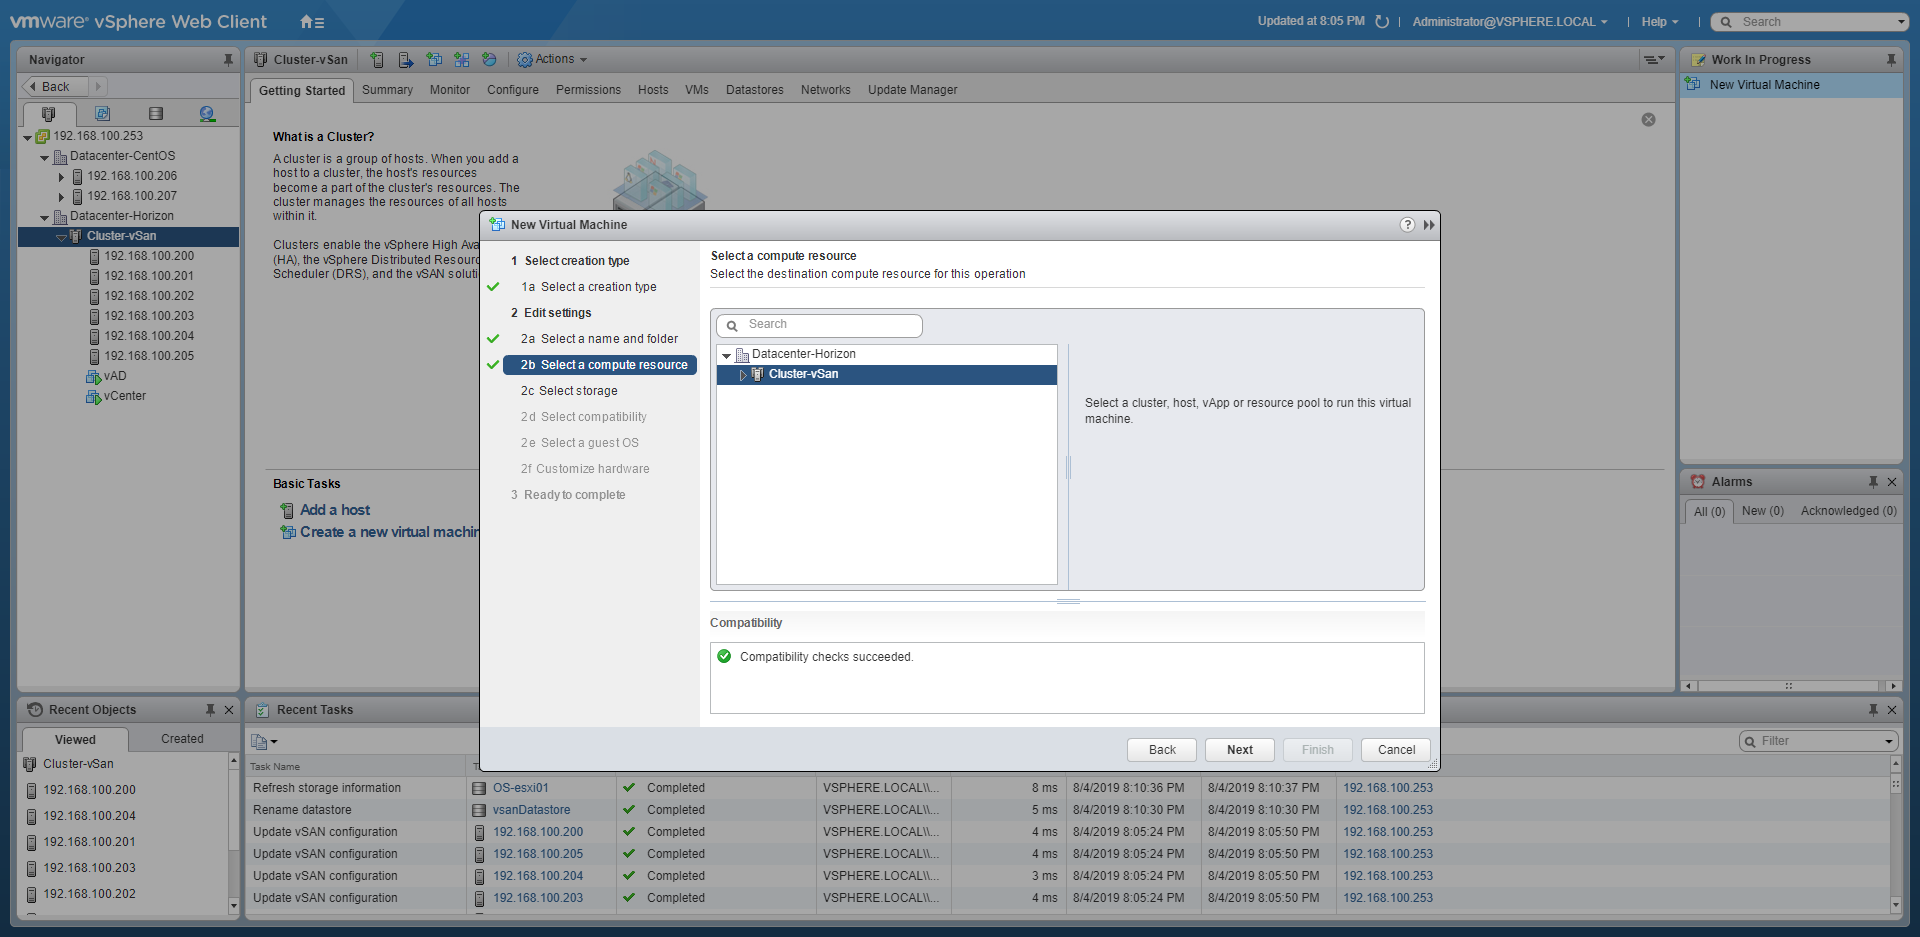The width and height of the screenshot is (1920, 937).
Task: Open the Actions dropdown menu
Action: 552,60
